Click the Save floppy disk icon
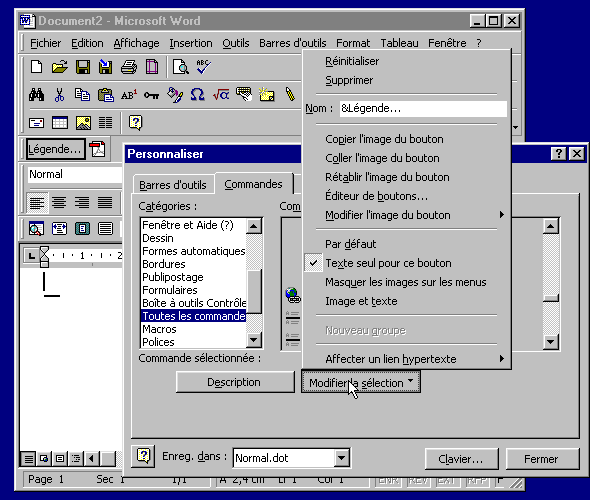The image size is (590, 500). tap(83, 67)
